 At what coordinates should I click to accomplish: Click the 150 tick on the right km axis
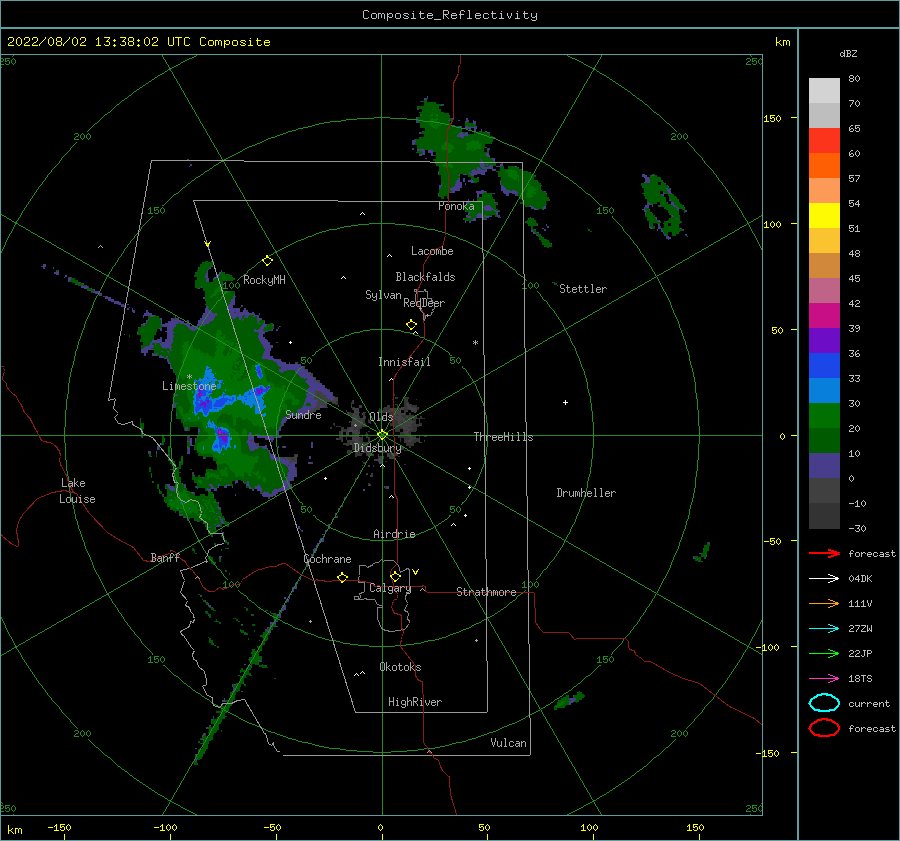772,118
